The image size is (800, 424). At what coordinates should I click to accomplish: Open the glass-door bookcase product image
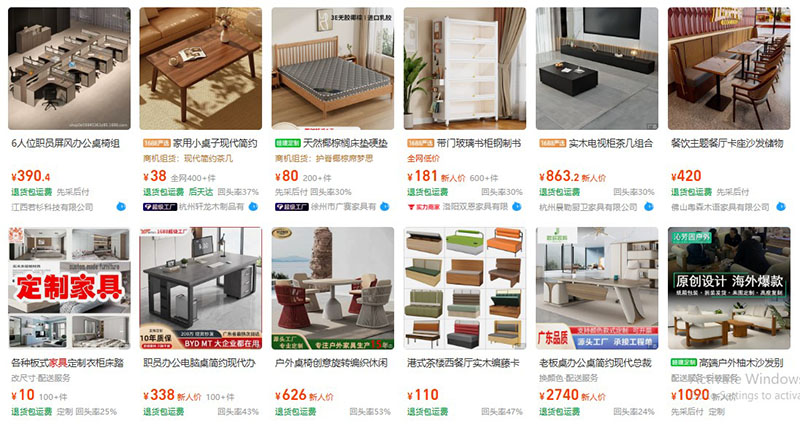coord(465,68)
